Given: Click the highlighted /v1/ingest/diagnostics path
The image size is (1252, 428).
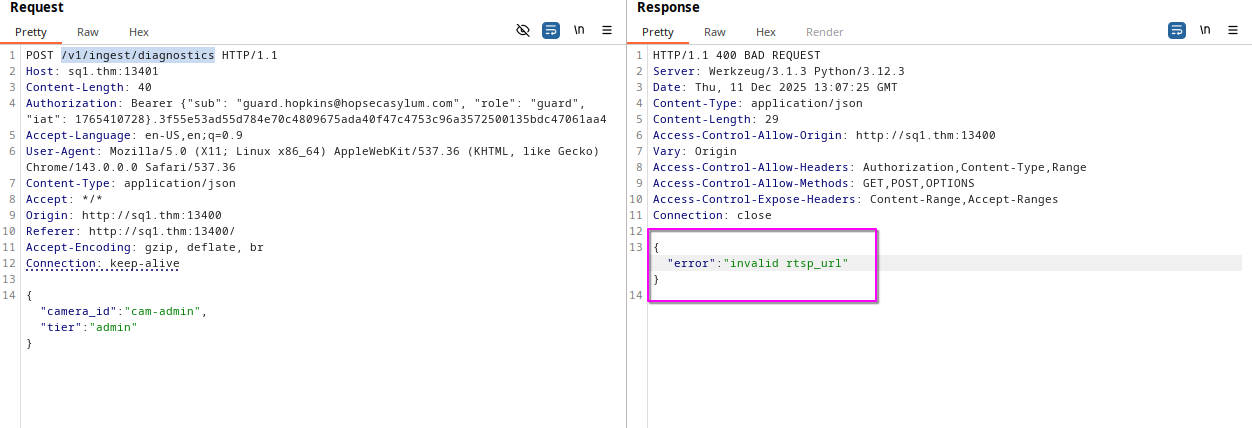Looking at the screenshot, I should [137, 55].
